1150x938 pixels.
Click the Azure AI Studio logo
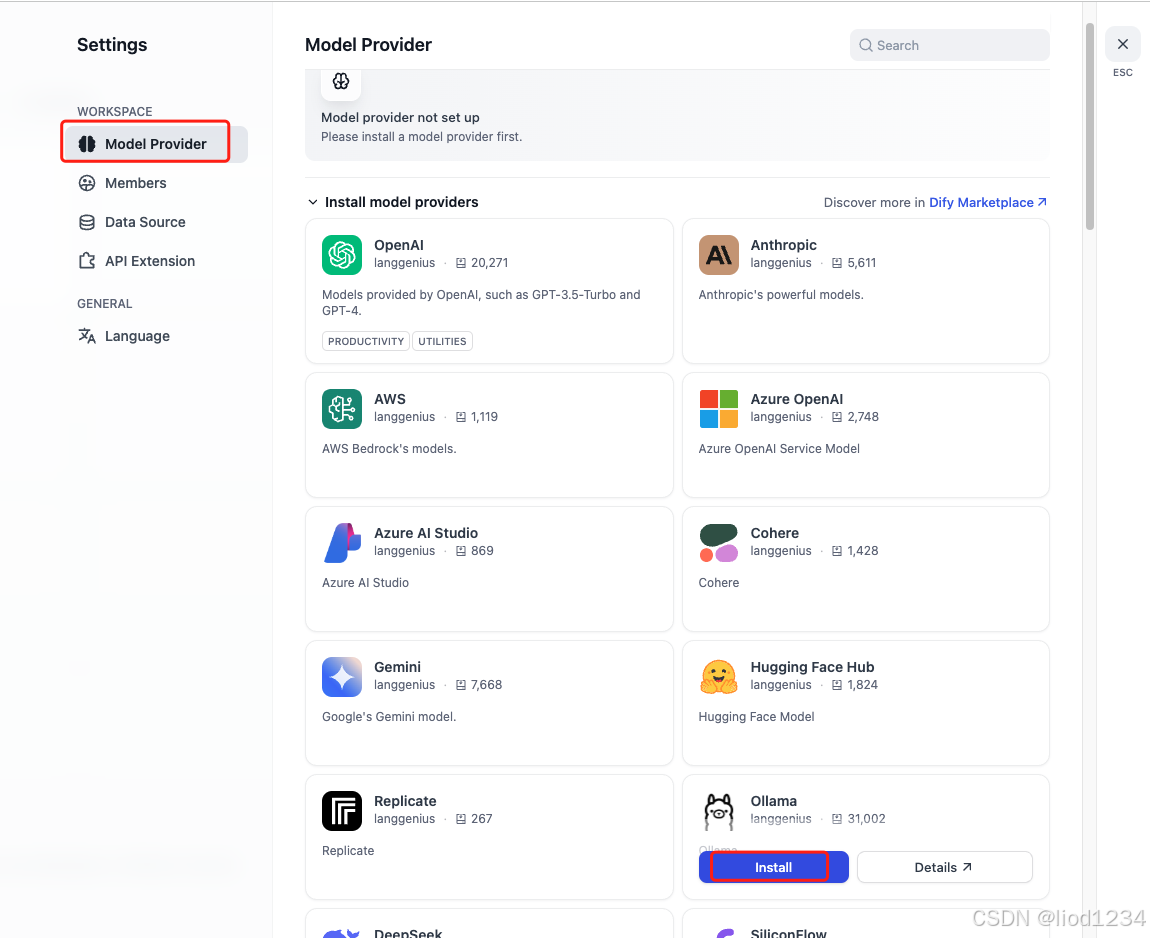342,543
